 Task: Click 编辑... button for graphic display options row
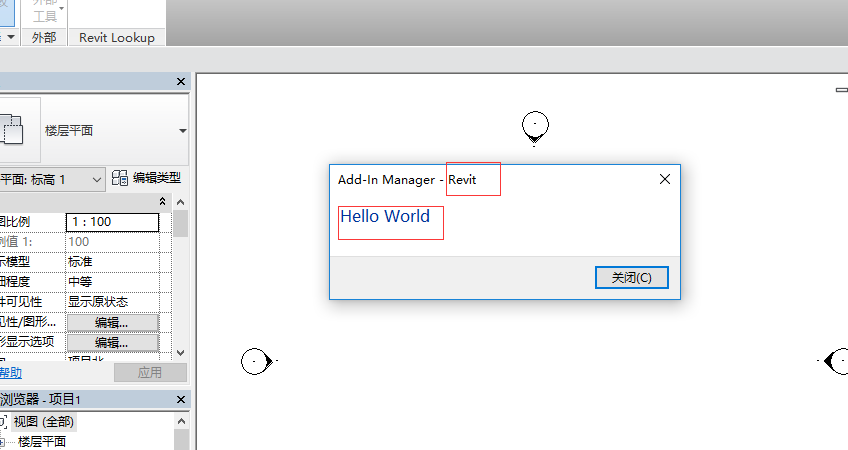112,342
